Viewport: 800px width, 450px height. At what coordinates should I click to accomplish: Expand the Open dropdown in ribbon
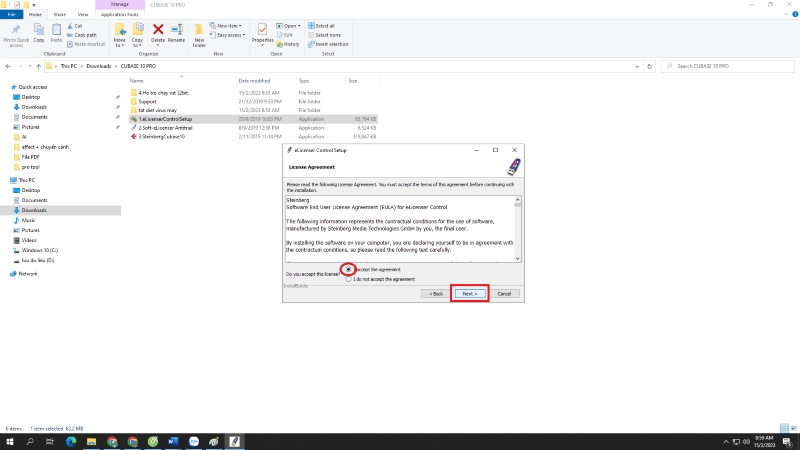(288, 26)
